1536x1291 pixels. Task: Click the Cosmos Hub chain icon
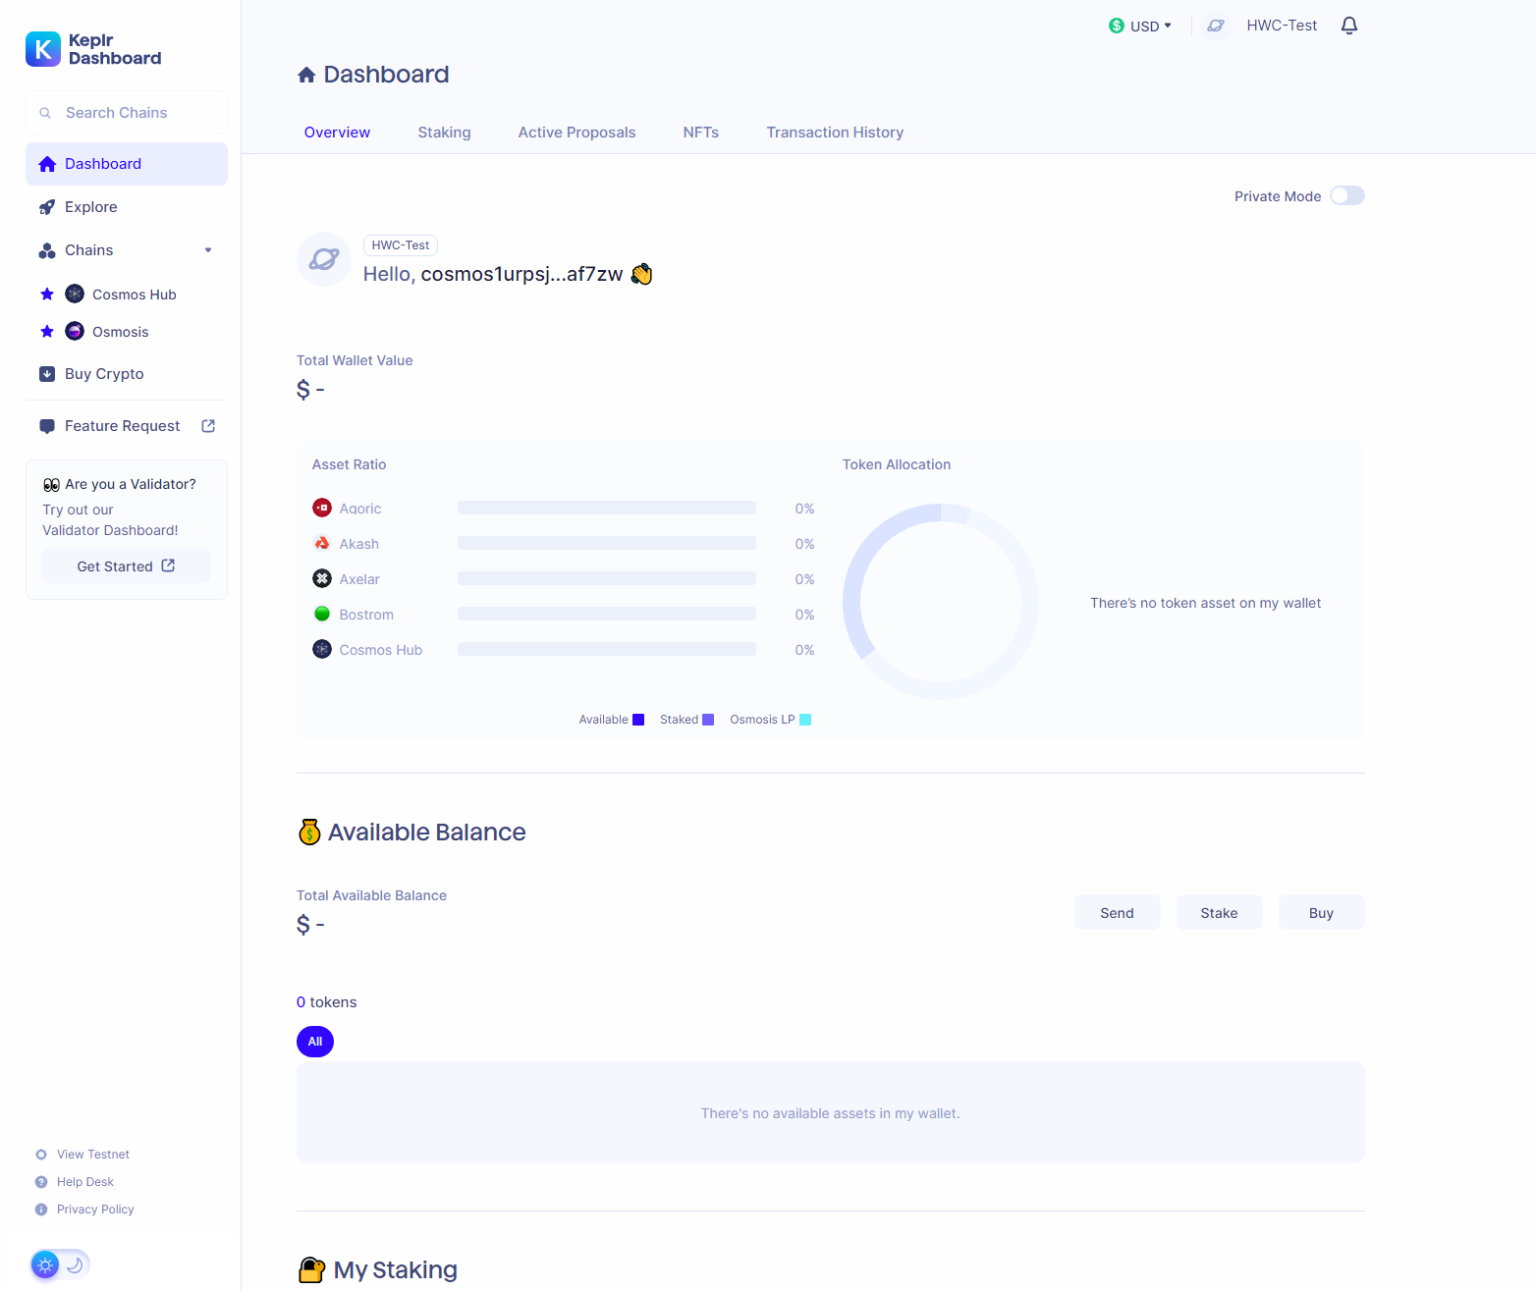74,293
